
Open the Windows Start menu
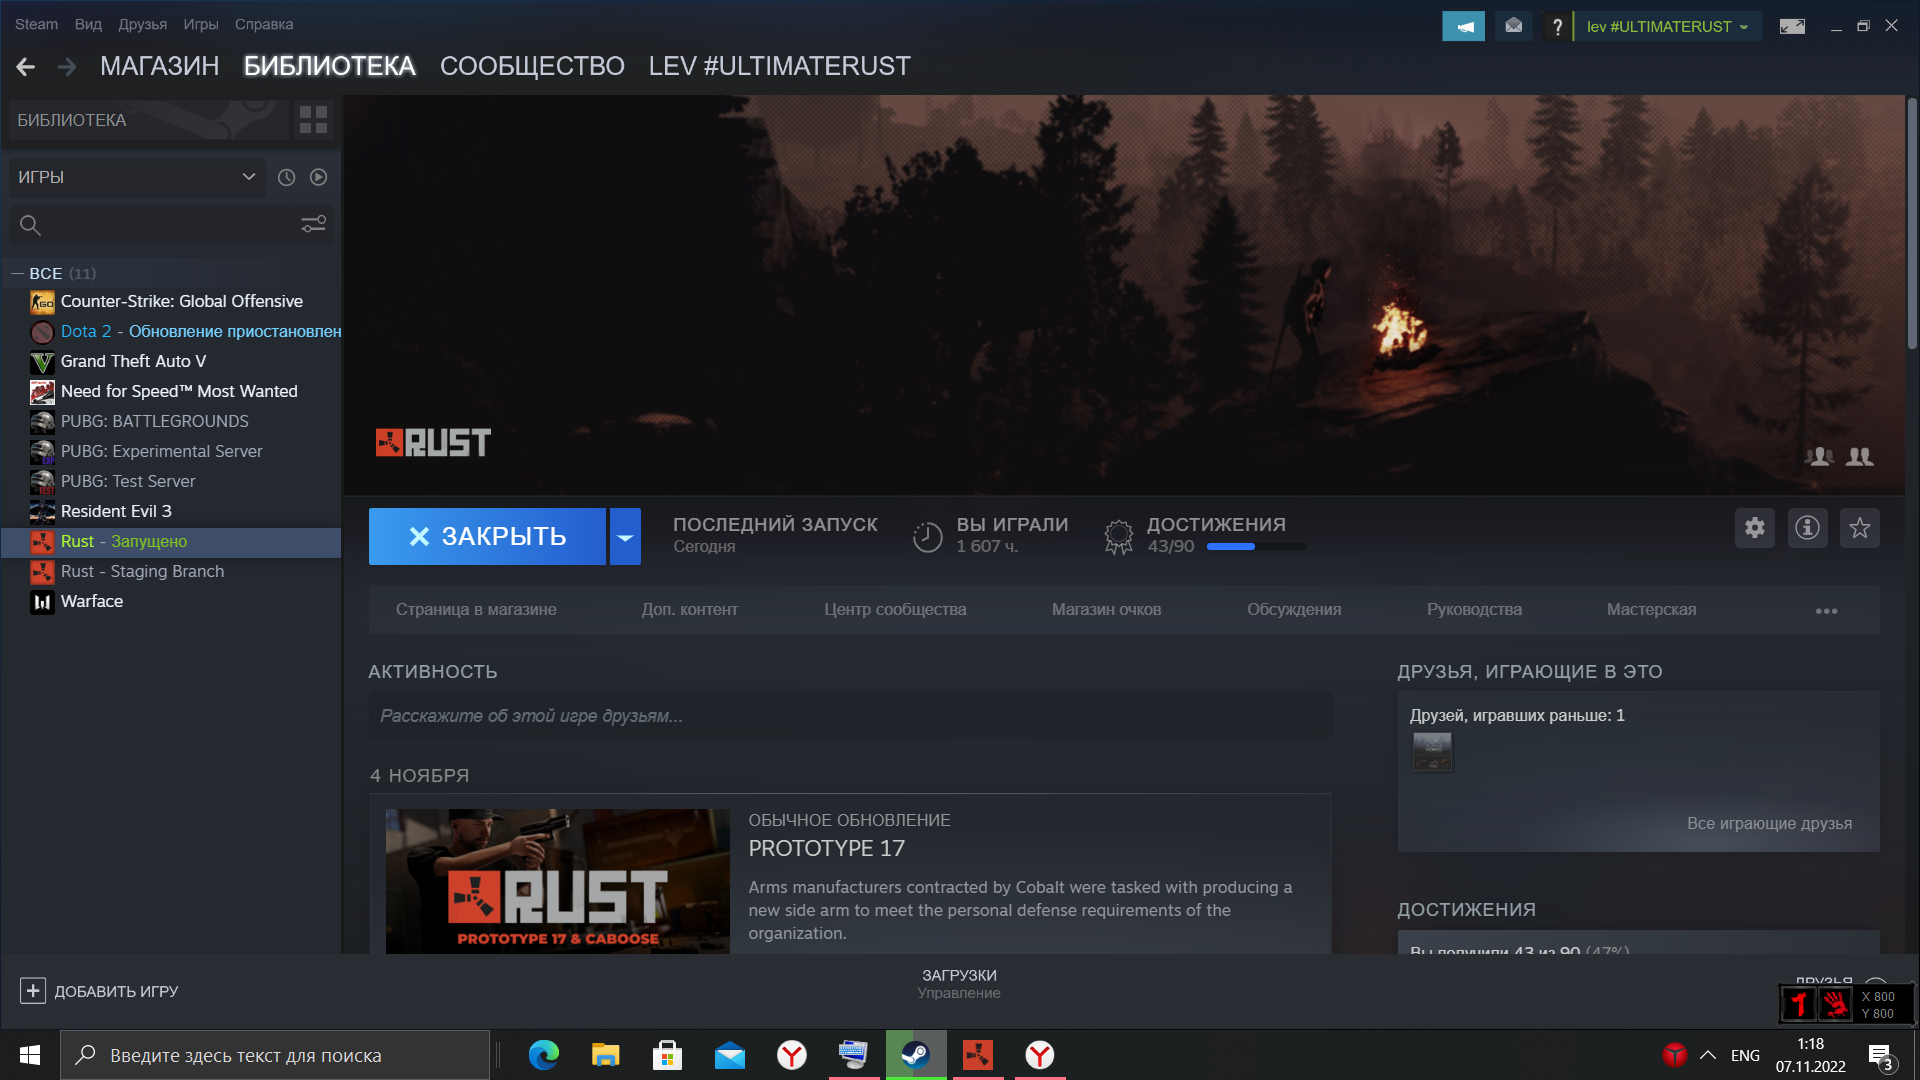click(29, 1055)
